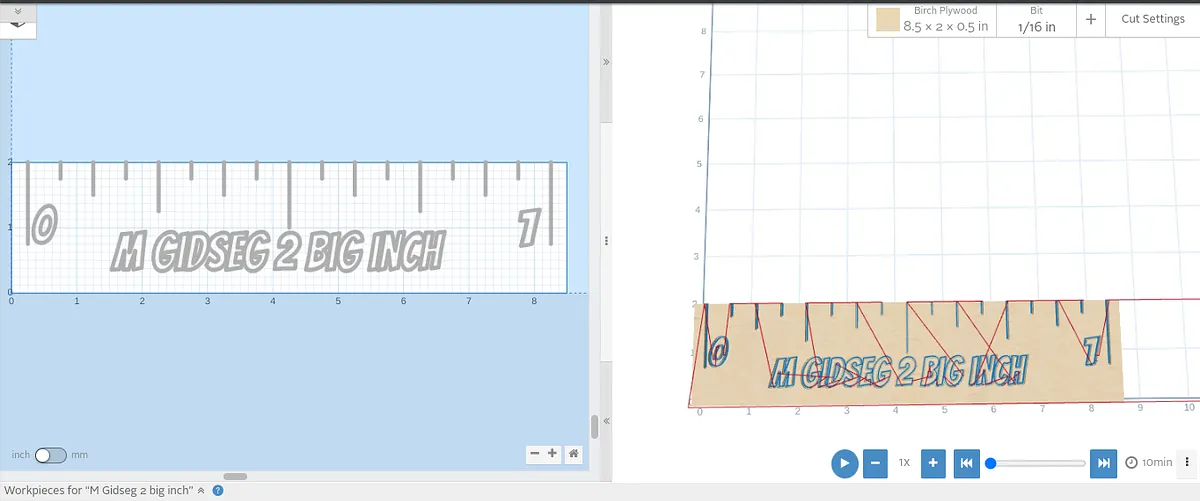The width and height of the screenshot is (1200, 501).
Task: Expand the Workpieces panel chevron
Action: (x=201, y=491)
